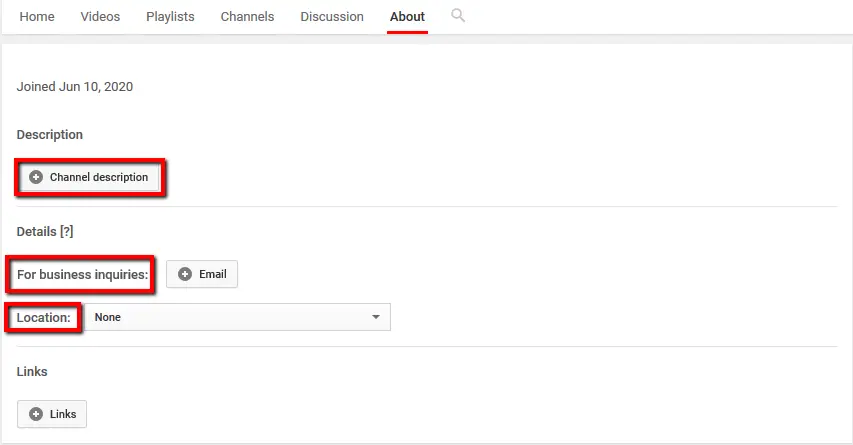The image size is (853, 445).
Task: Go to the Playlists tab
Action: [x=170, y=17]
